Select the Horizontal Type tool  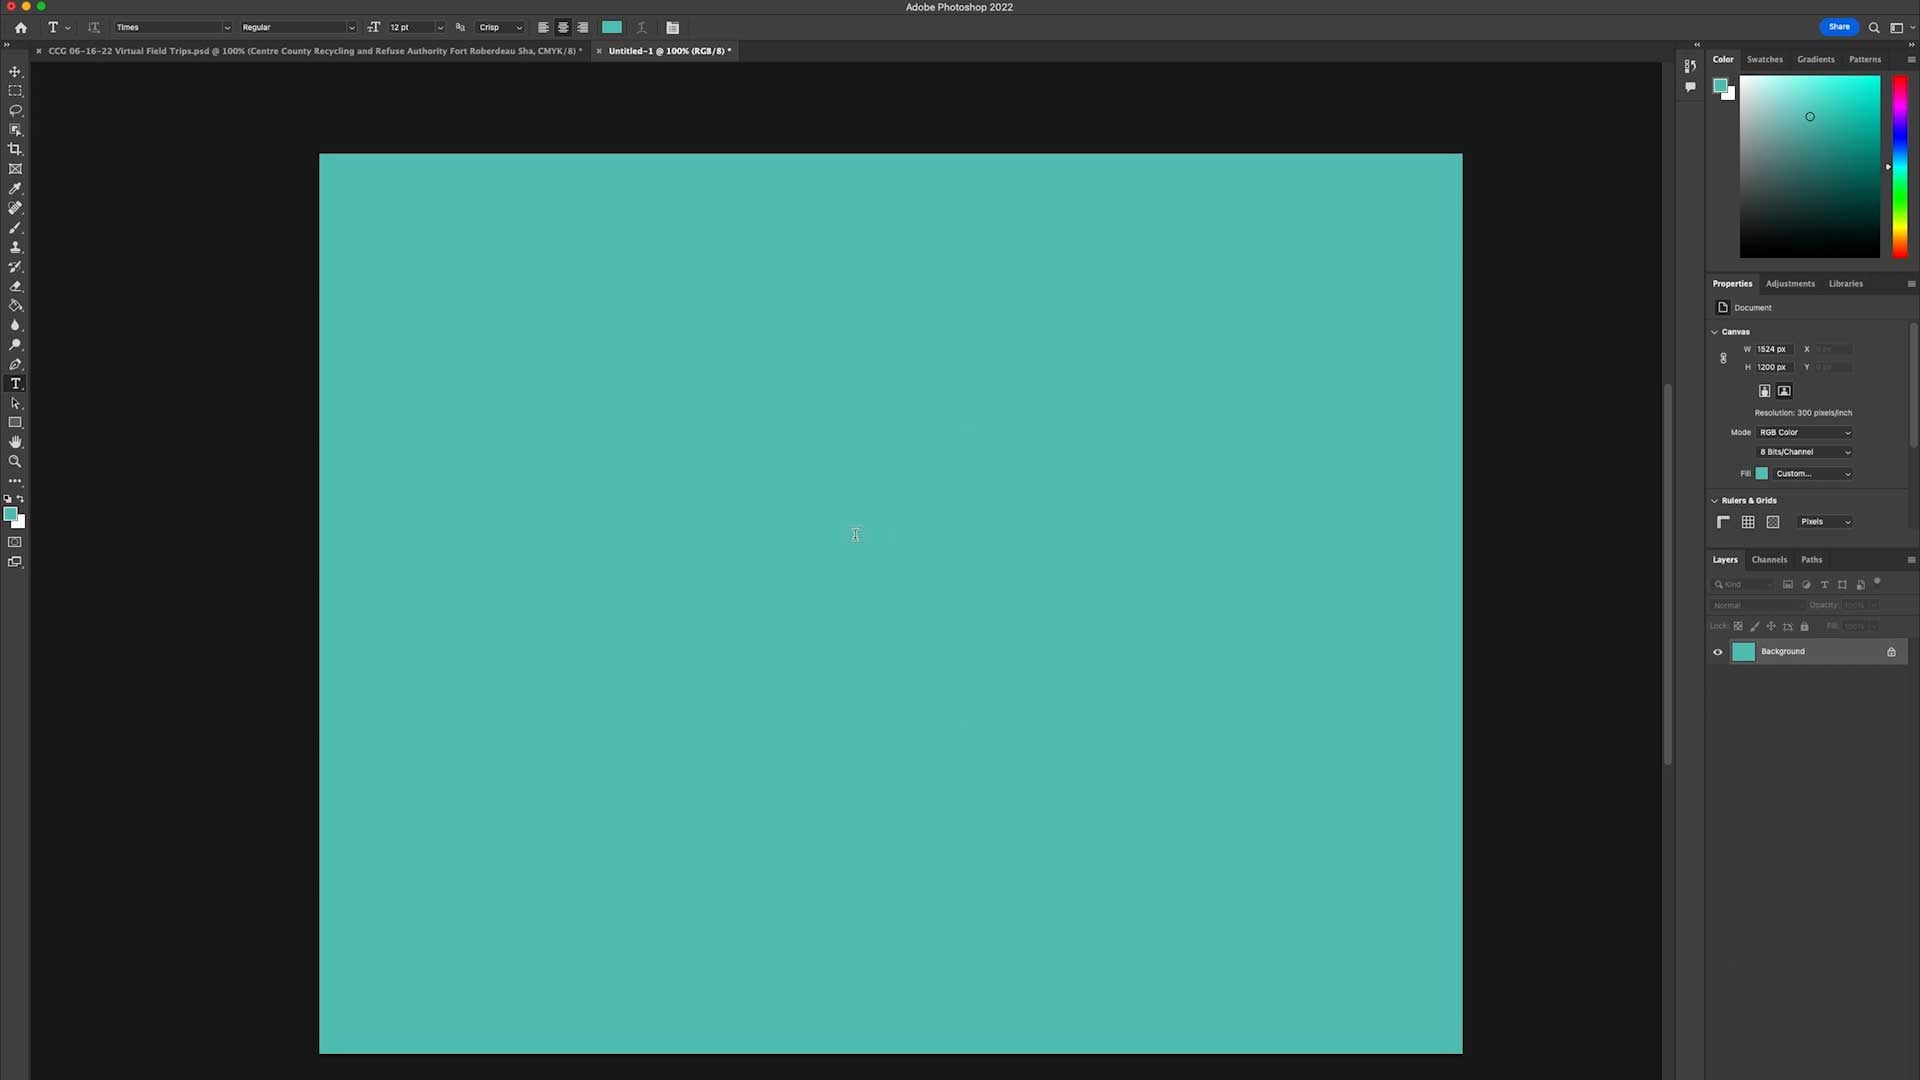click(15, 384)
